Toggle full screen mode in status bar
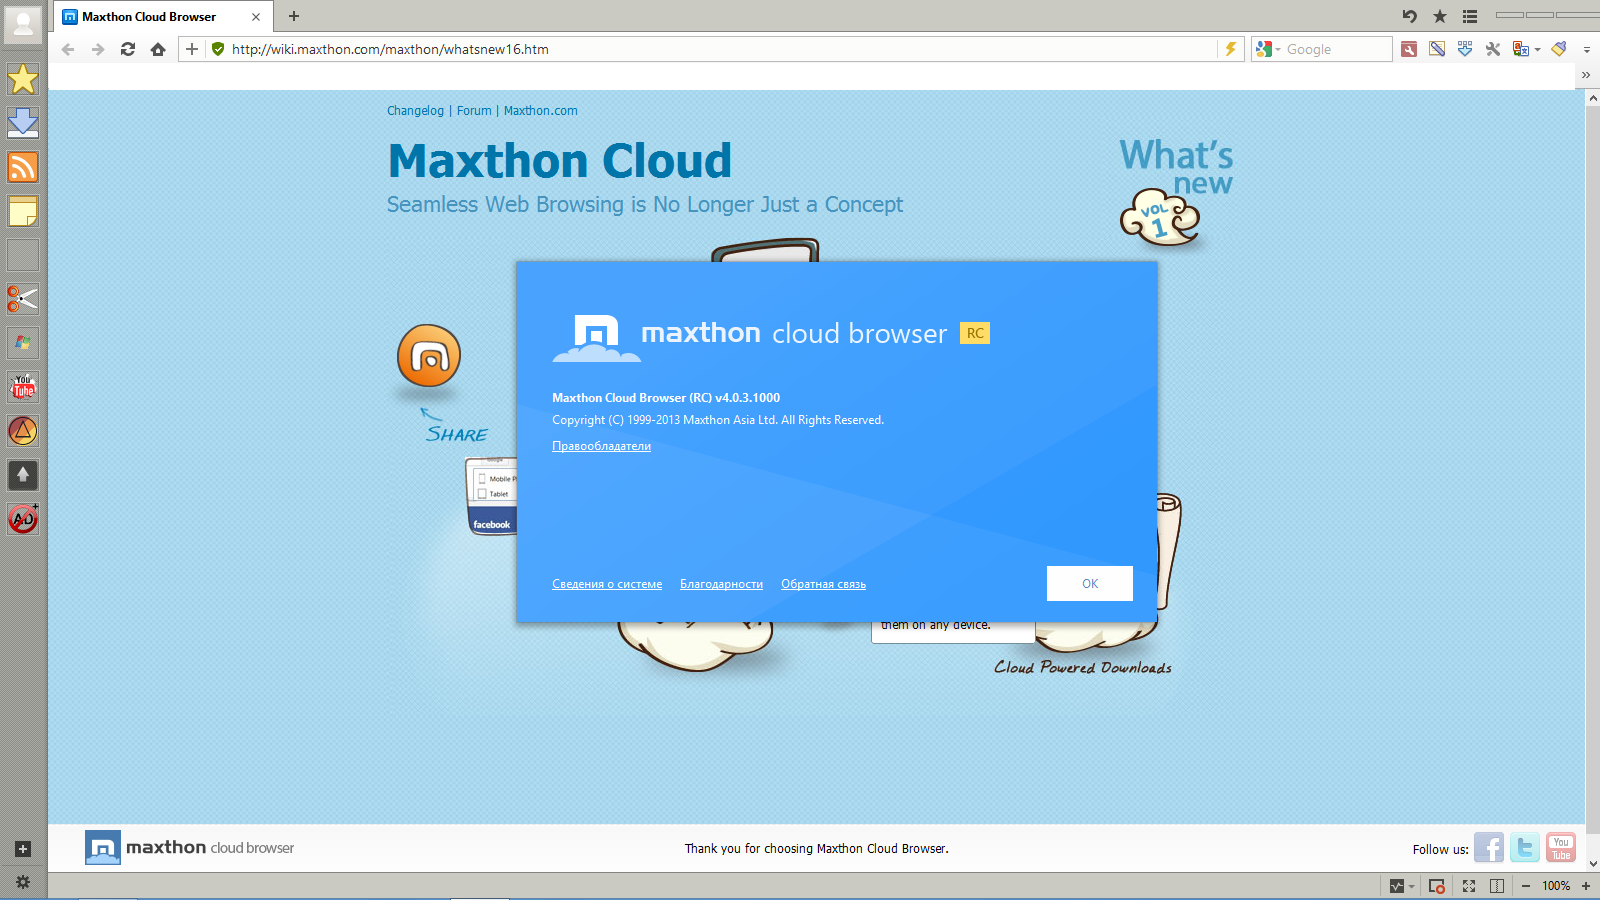Screen dimensions: 1600x900 tap(1469, 886)
